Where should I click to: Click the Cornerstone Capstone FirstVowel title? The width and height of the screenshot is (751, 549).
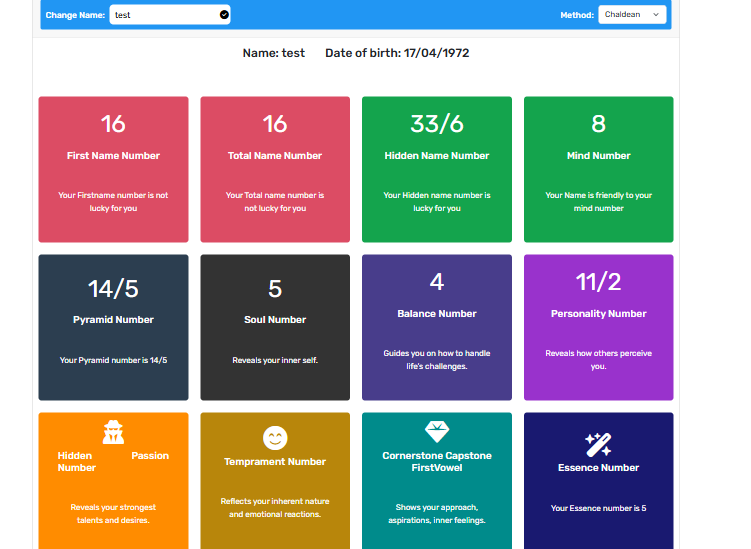(x=437, y=461)
